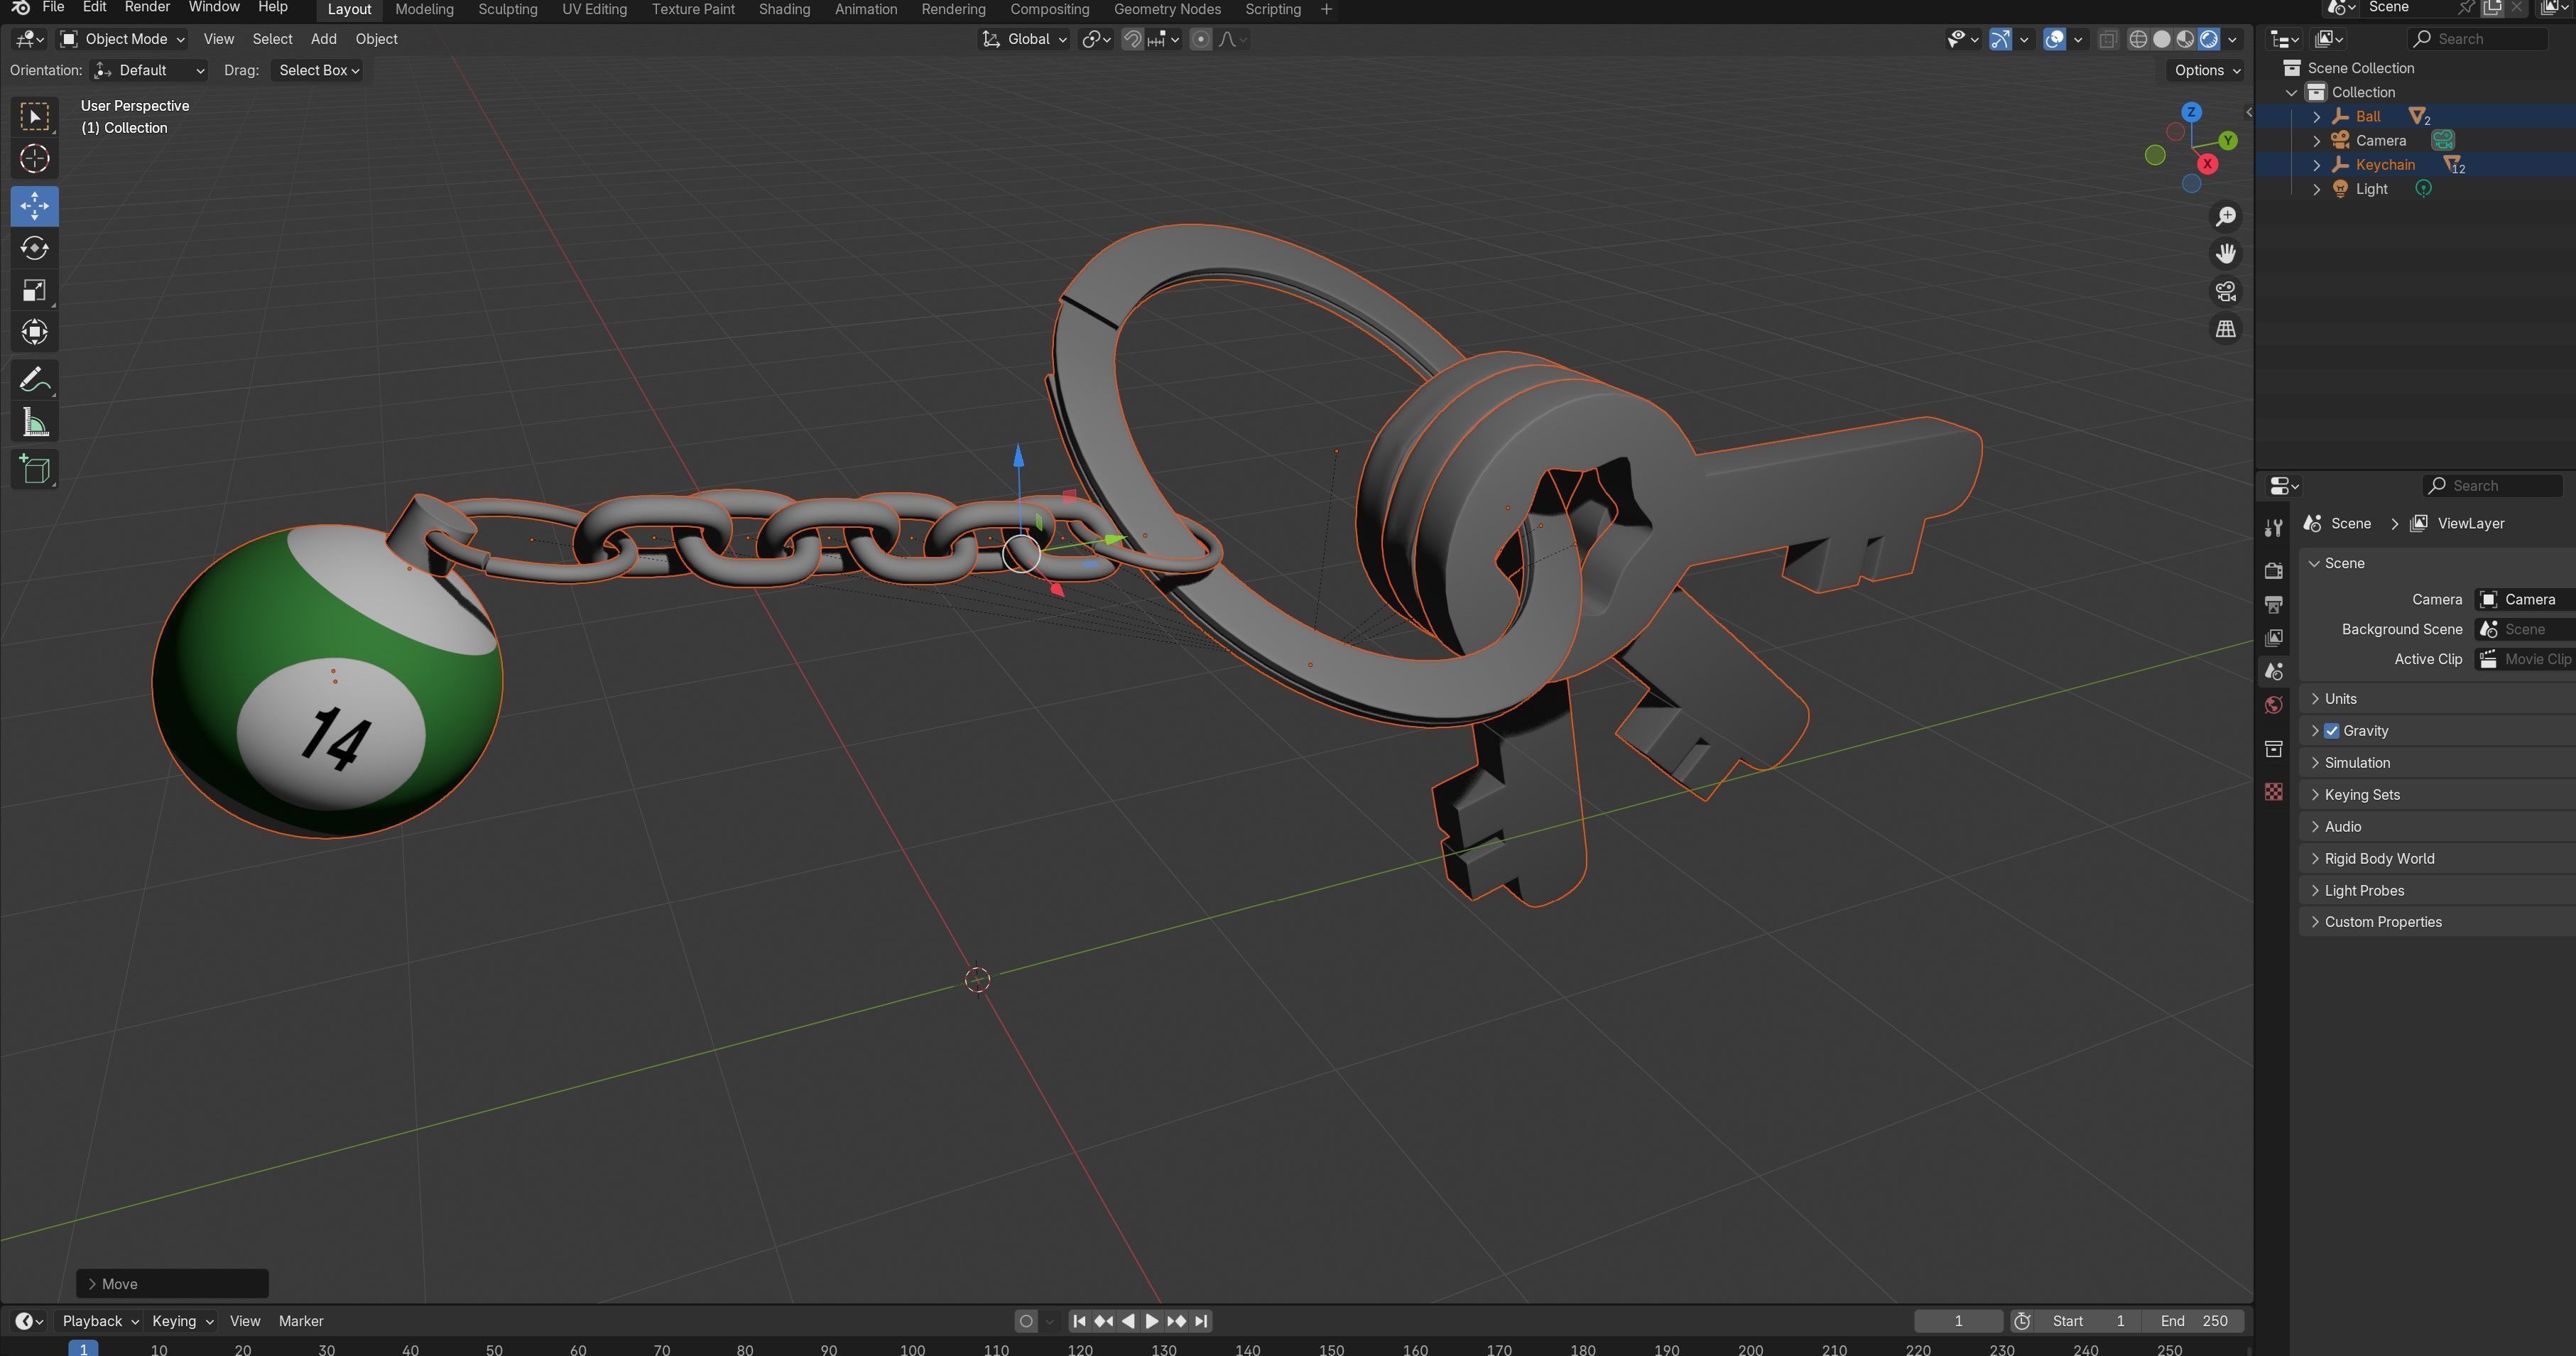Click the 3D Cursor tool
The width and height of the screenshot is (2576, 1356).
(x=34, y=159)
